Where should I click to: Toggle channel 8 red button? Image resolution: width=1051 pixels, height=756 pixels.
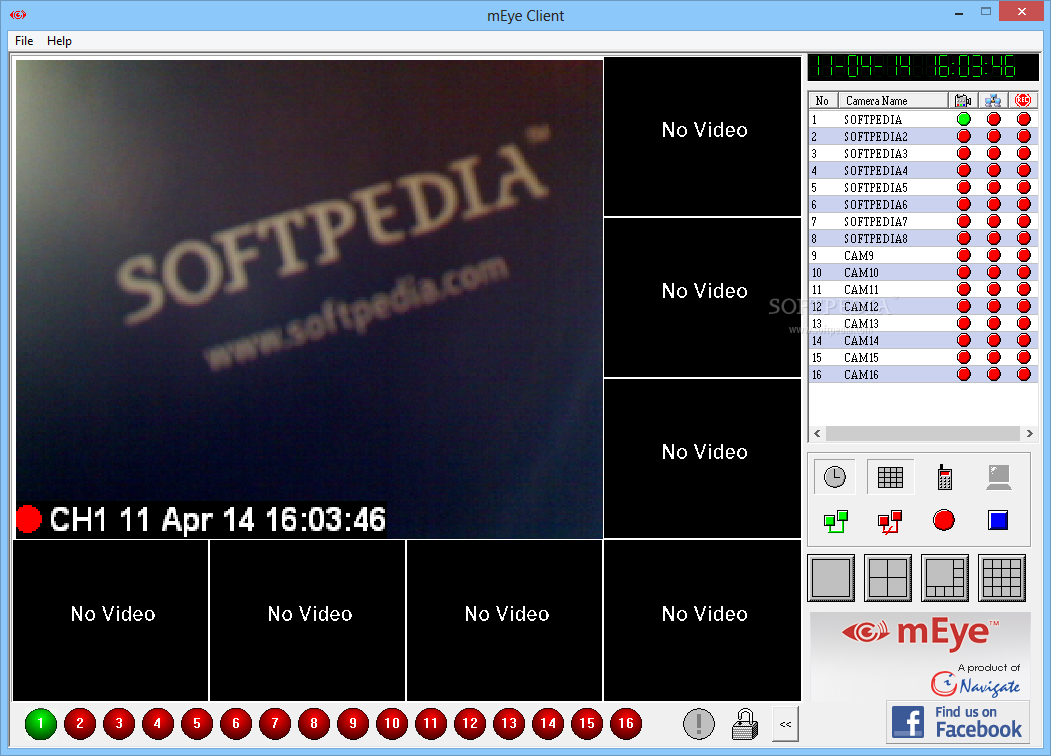314,724
